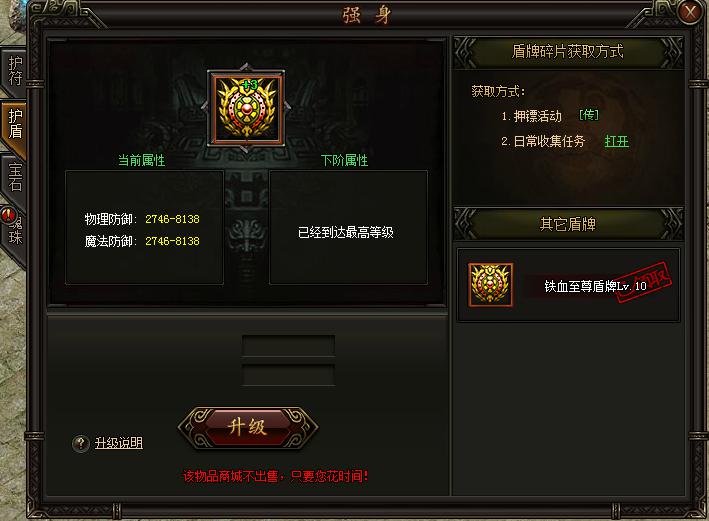Click red alert icon on 魂珠 tab
709x521 pixels.
(x=9, y=214)
